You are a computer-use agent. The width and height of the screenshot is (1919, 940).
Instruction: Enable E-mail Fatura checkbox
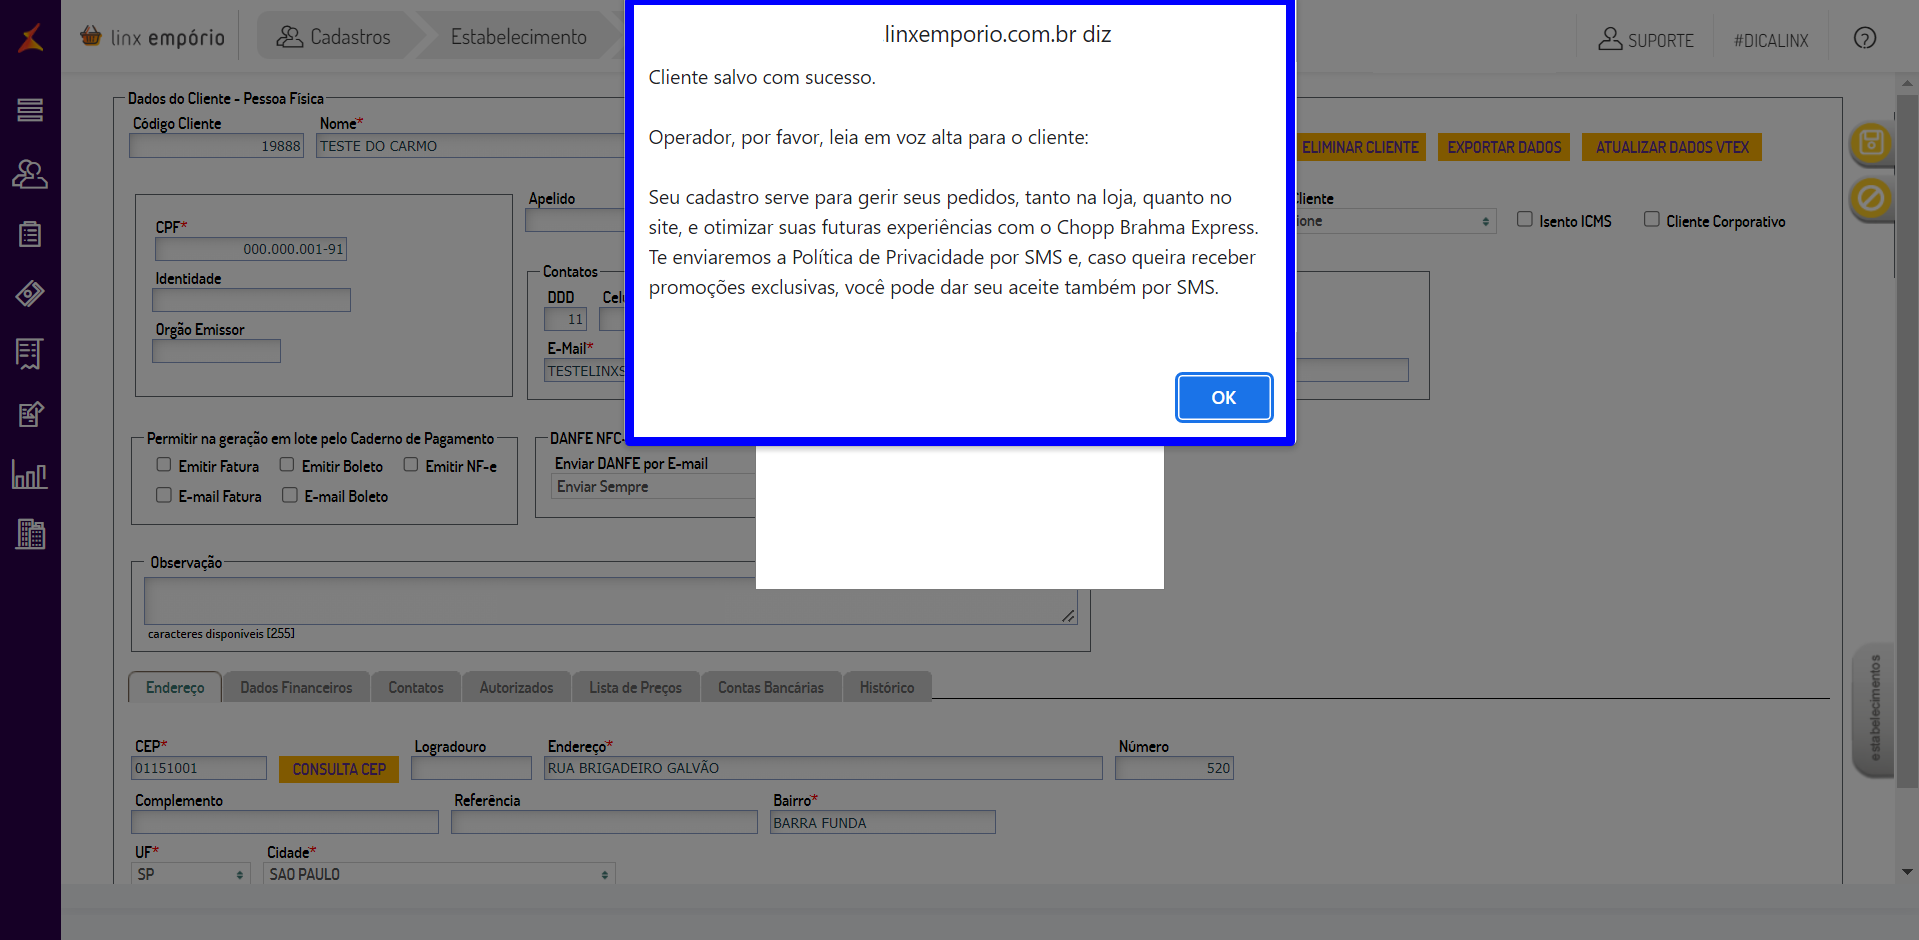click(x=164, y=495)
